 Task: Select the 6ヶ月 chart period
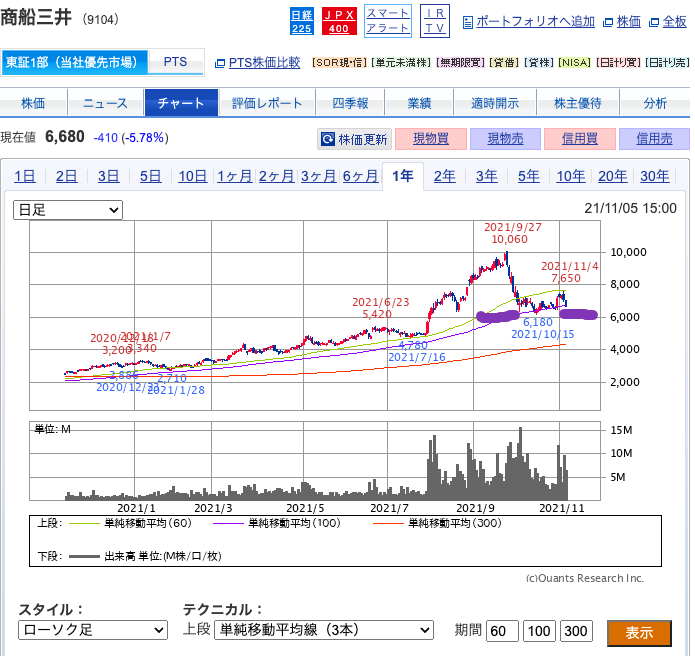pyautogui.click(x=360, y=176)
